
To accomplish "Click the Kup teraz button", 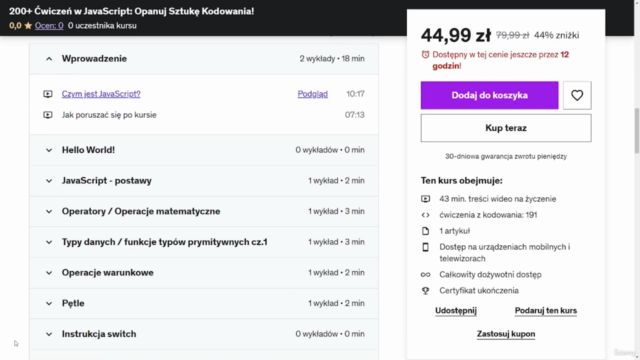I will coord(506,128).
